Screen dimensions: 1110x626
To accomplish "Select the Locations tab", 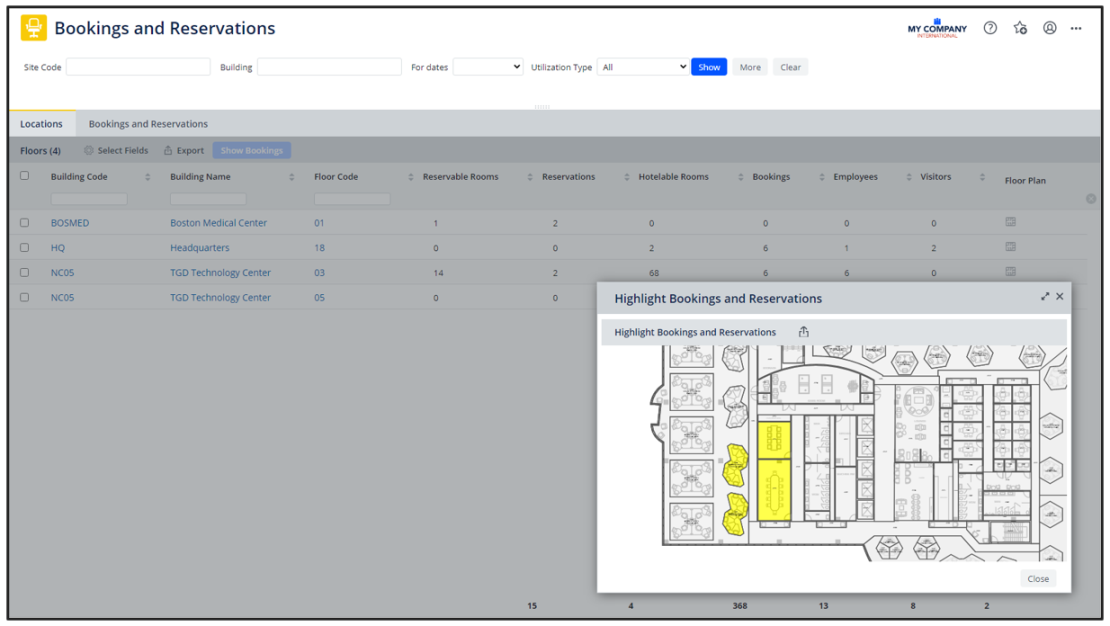I will coord(41,124).
